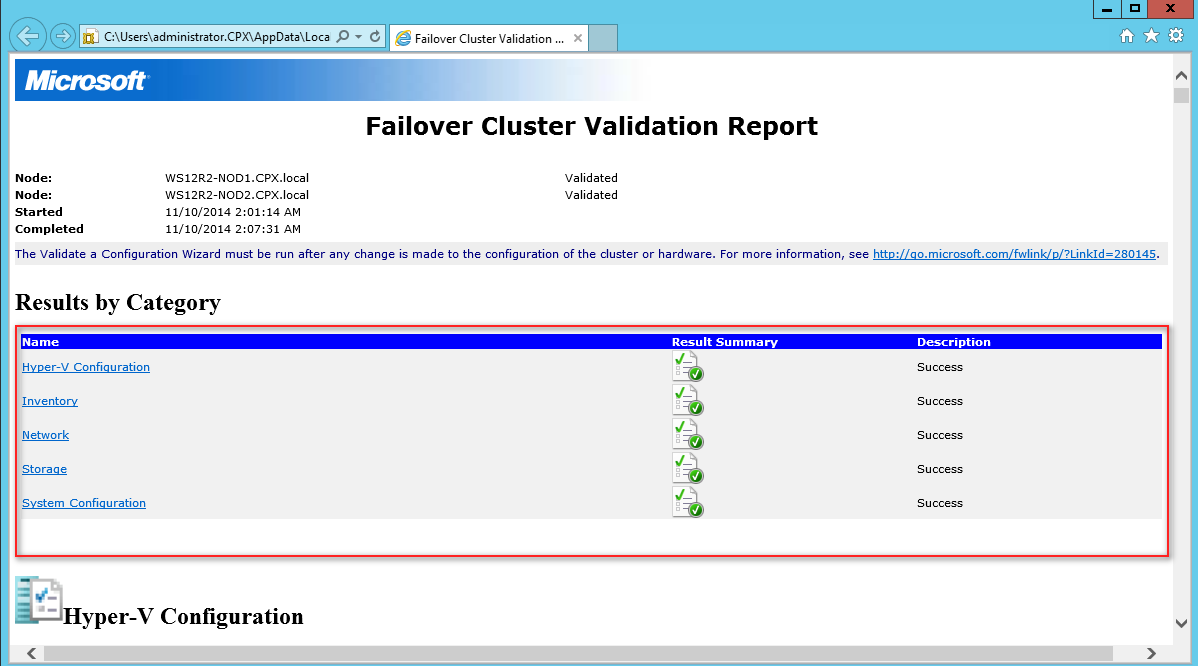1198x666 pixels.
Task: Open Favorites star icon
Action: point(1151,36)
